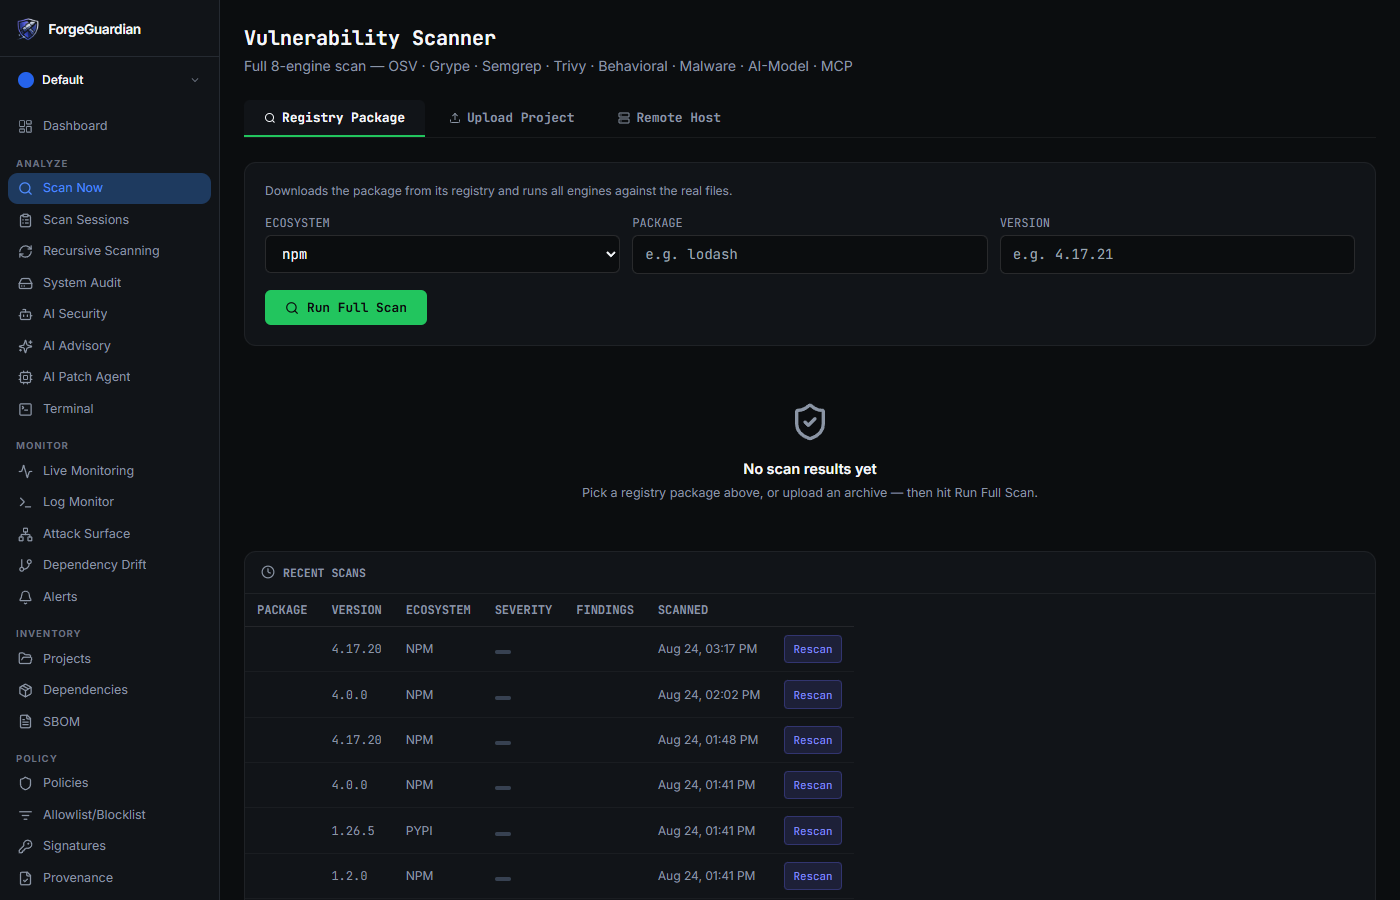
Task: Rescan the Aug 24, 01:48 PM entry
Action: (x=813, y=740)
